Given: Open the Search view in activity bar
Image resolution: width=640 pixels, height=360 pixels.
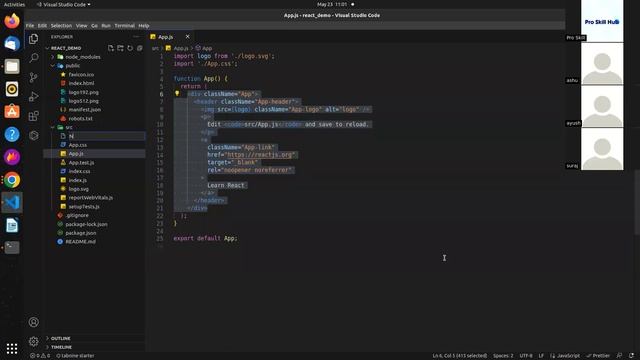Looking at the screenshot, I should [34, 58].
